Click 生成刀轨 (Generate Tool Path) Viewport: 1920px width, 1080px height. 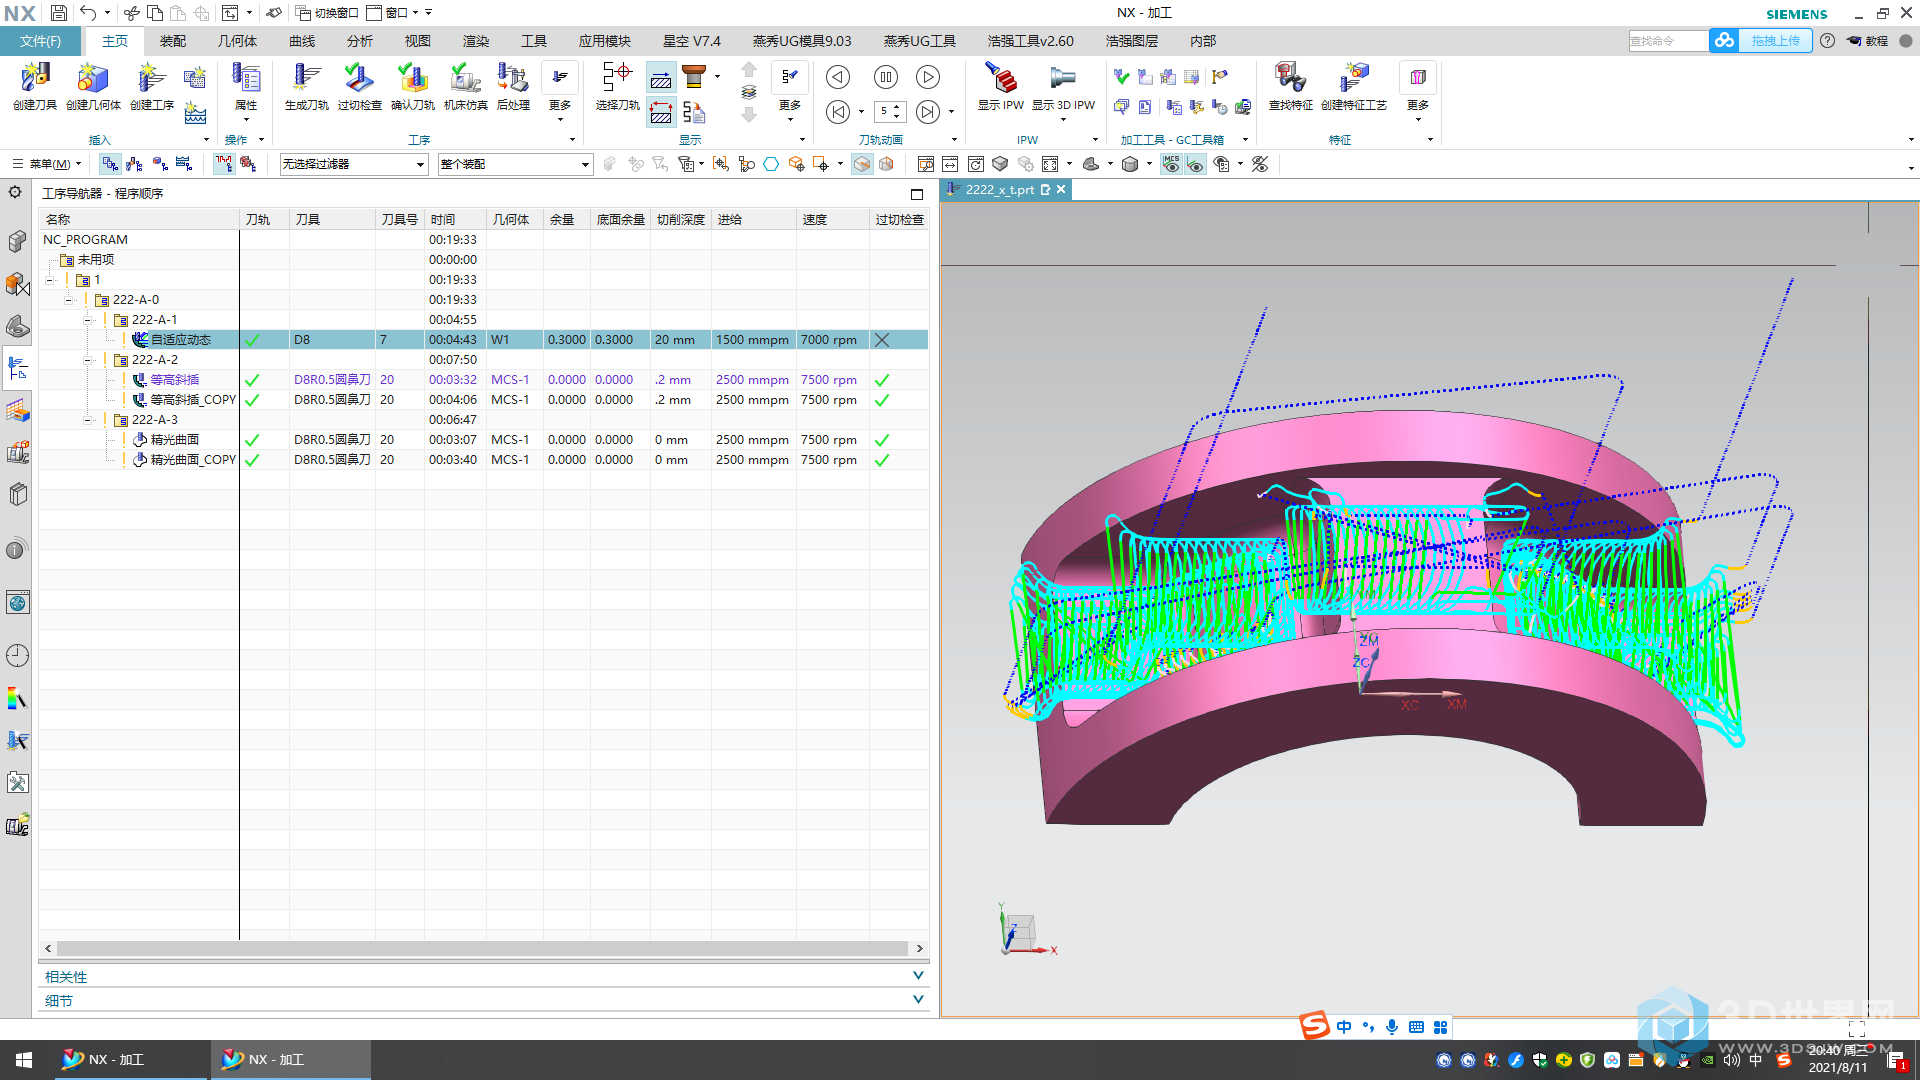tap(306, 86)
